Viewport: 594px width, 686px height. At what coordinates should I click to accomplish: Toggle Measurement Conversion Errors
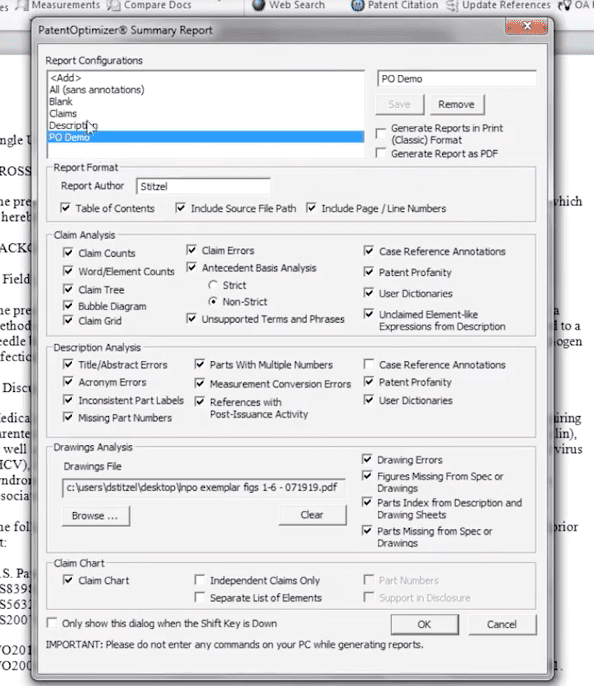(x=200, y=383)
